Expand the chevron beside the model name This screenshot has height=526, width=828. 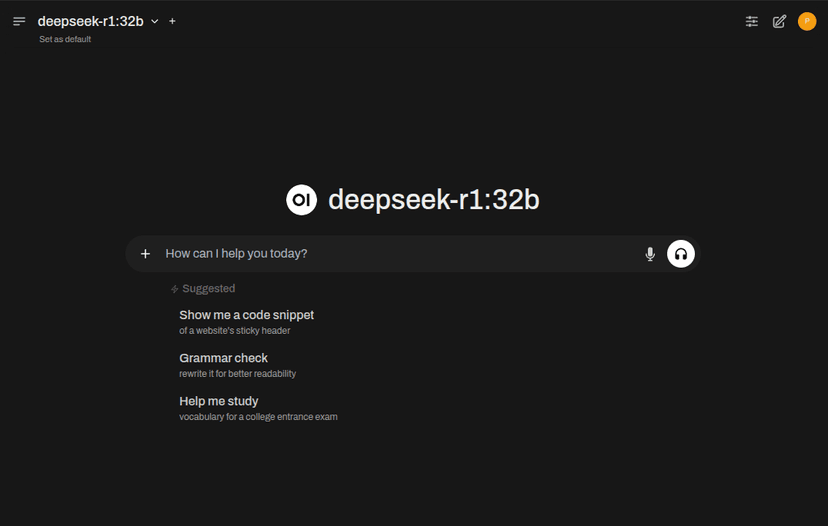pos(155,21)
